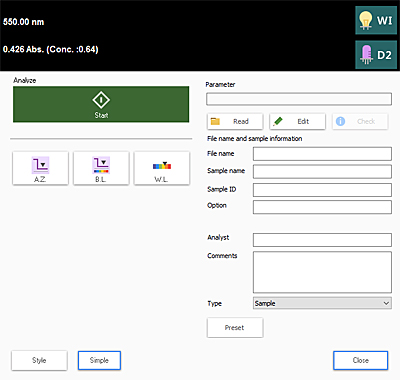The height and width of the screenshot is (380, 400).
Task: Switch to Simple view
Action: click(x=99, y=360)
